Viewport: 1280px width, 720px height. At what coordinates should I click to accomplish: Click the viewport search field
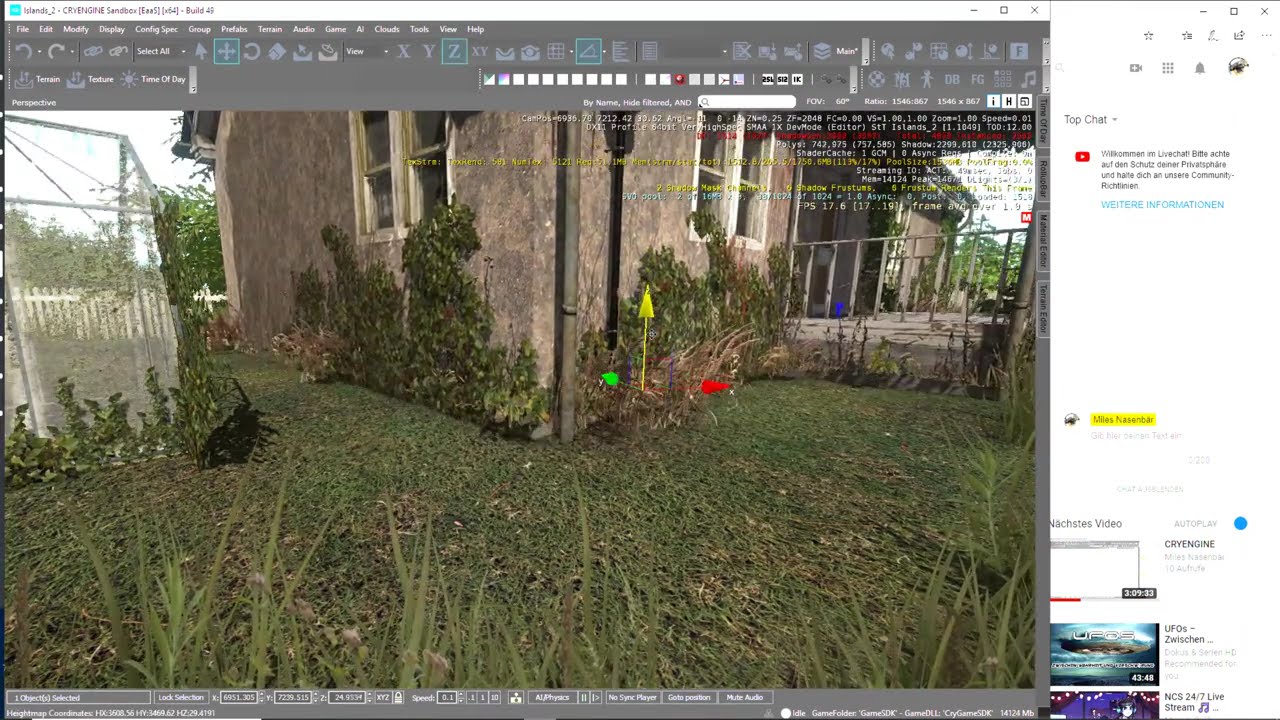pos(747,102)
